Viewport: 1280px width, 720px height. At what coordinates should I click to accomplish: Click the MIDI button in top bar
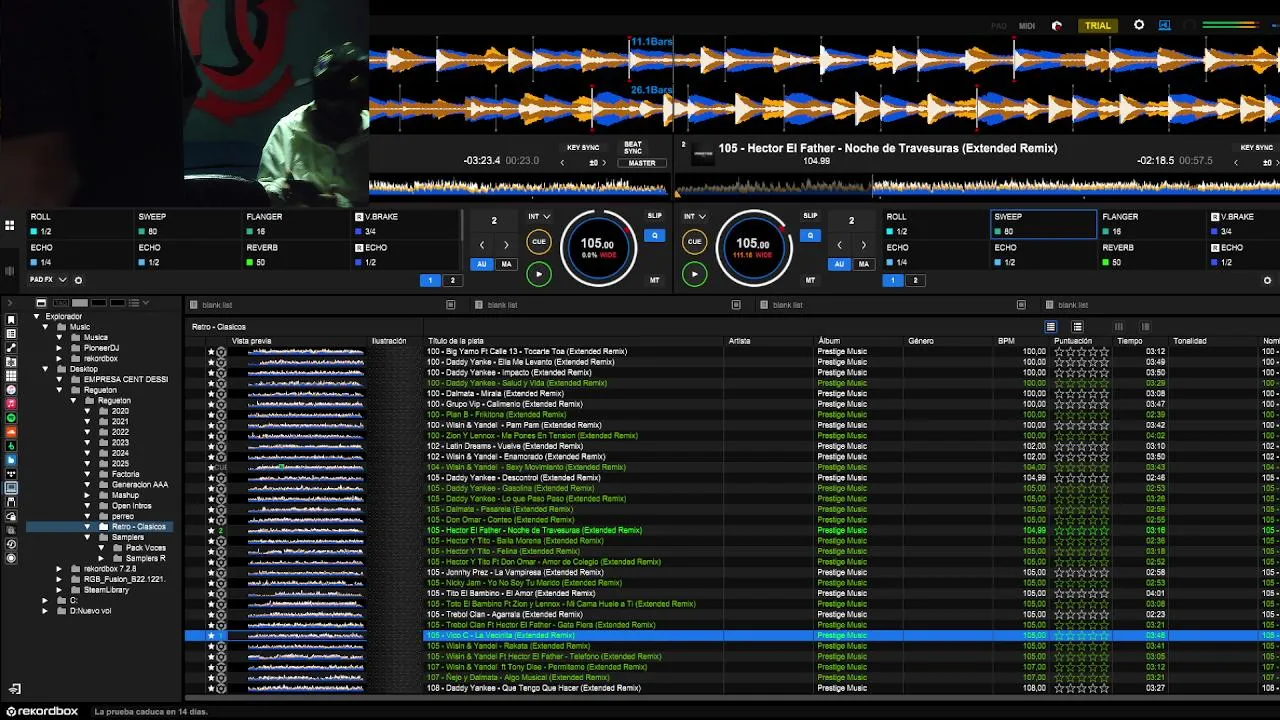pos(1027,26)
